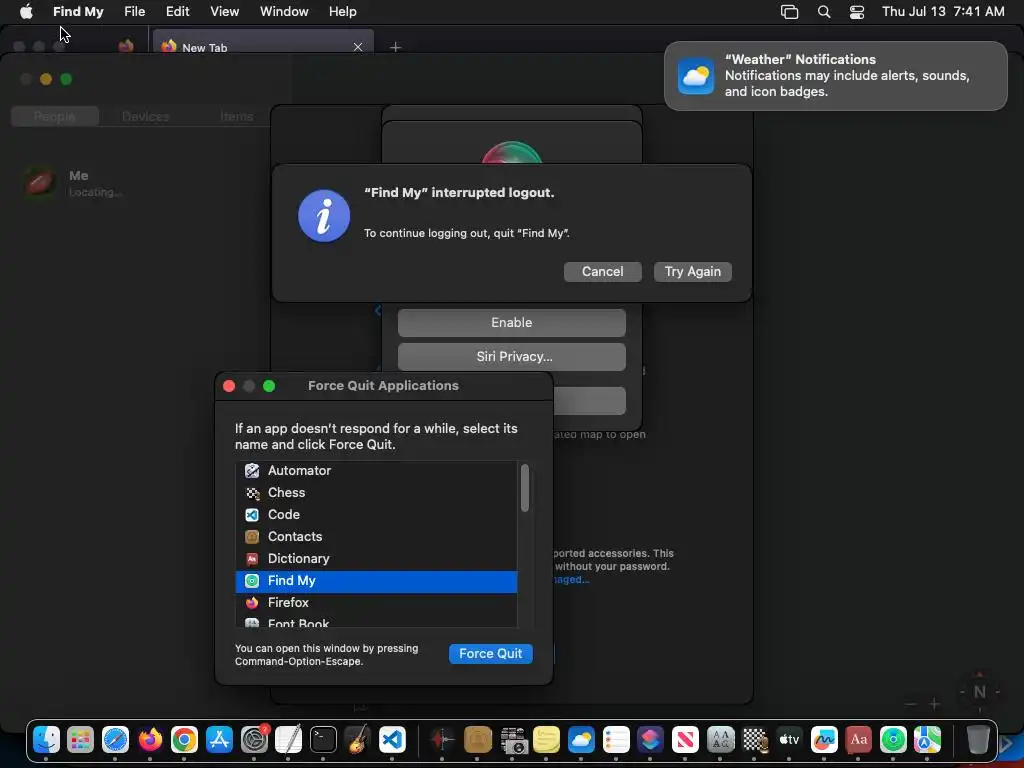Click the info icon in logout dialog
1024x768 pixels.
pyautogui.click(x=324, y=216)
